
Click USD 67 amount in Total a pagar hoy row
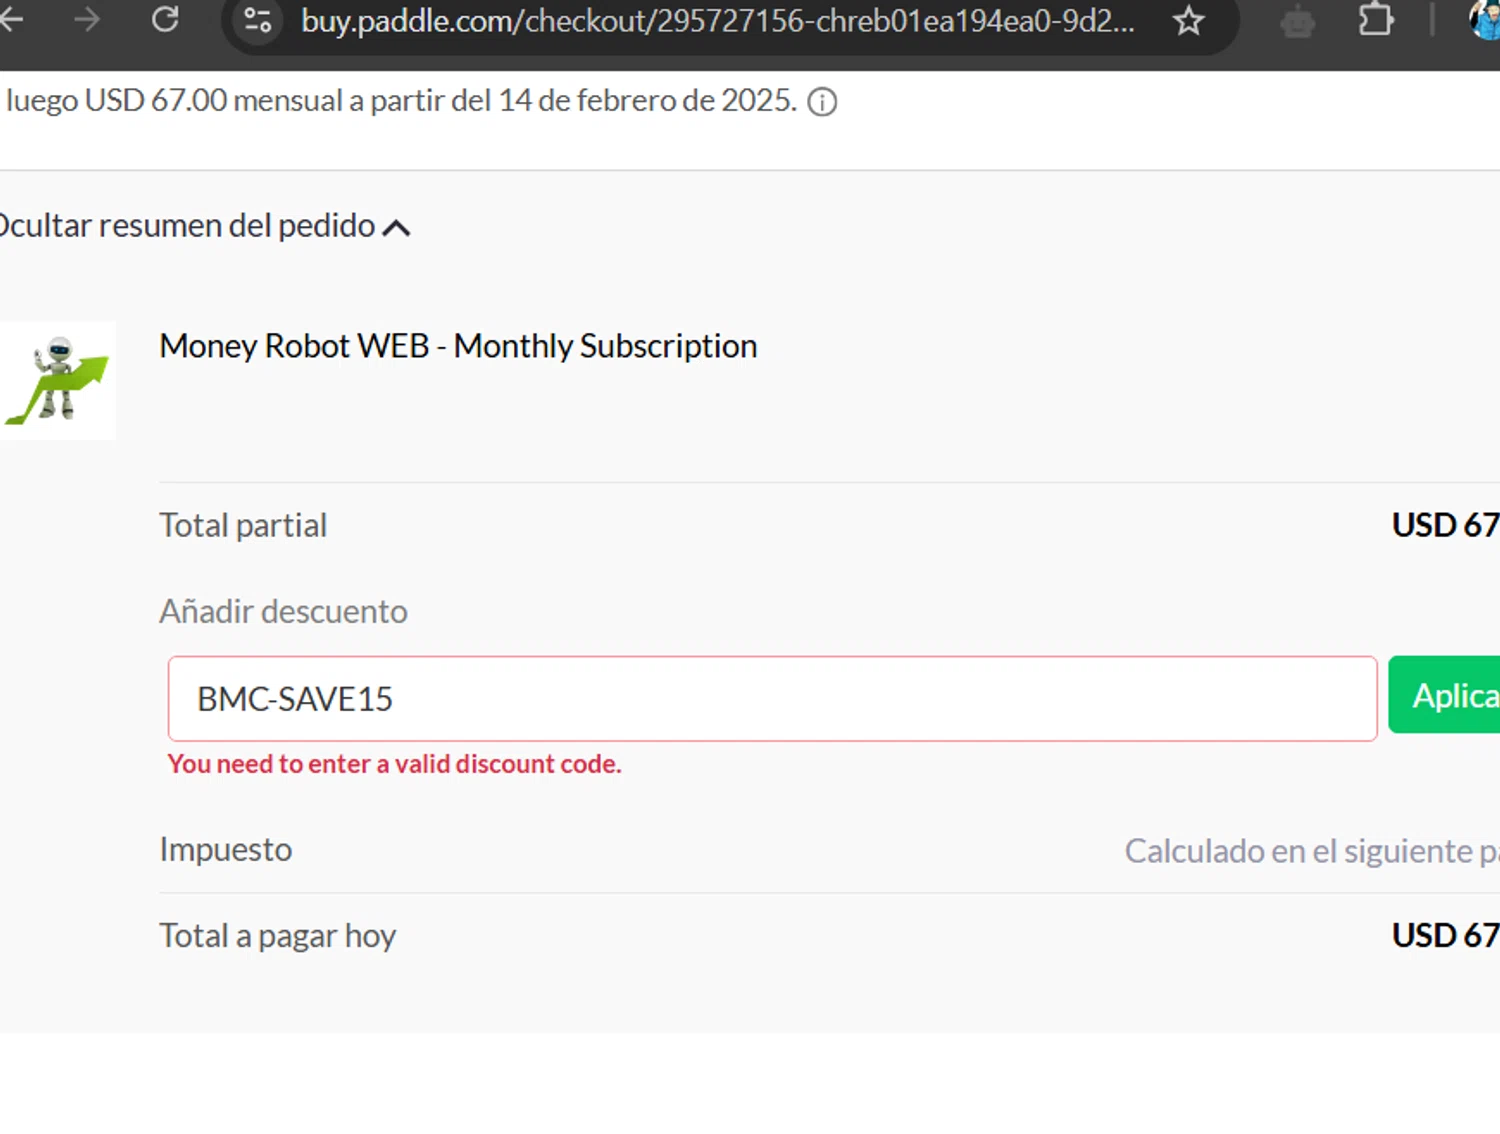[x=1446, y=935]
